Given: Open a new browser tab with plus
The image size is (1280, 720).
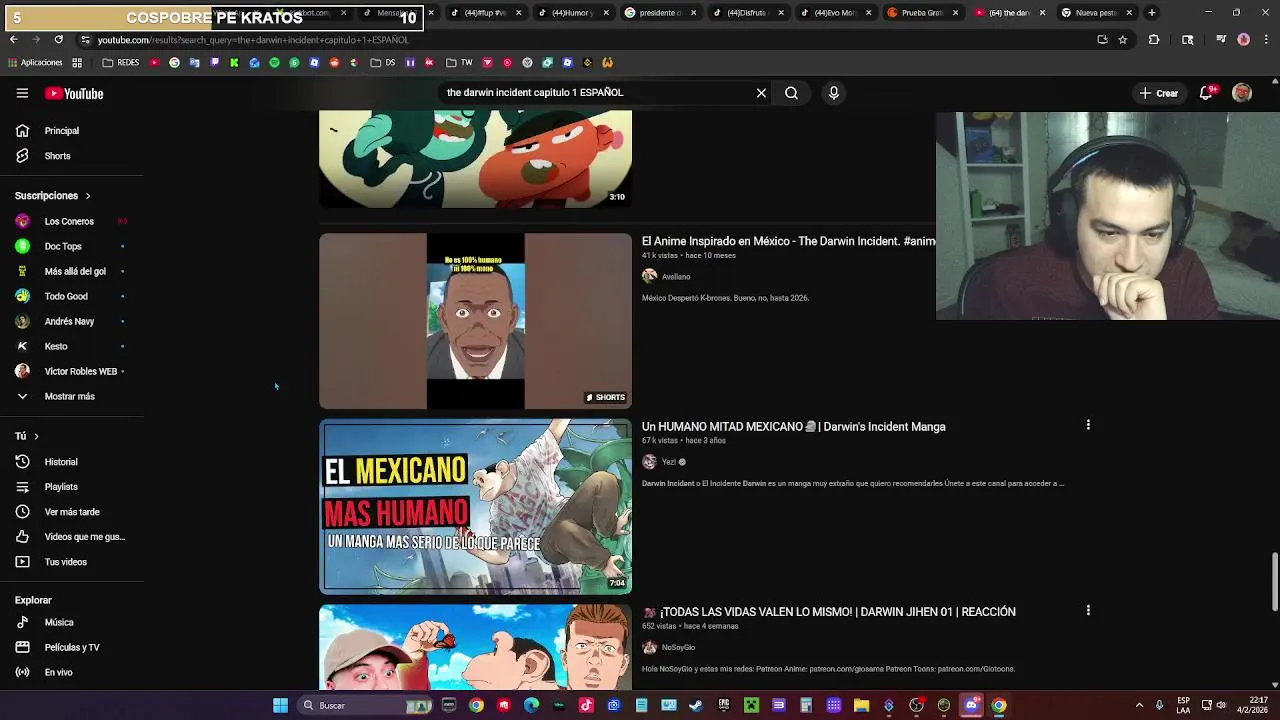Looking at the screenshot, I should [1152, 13].
